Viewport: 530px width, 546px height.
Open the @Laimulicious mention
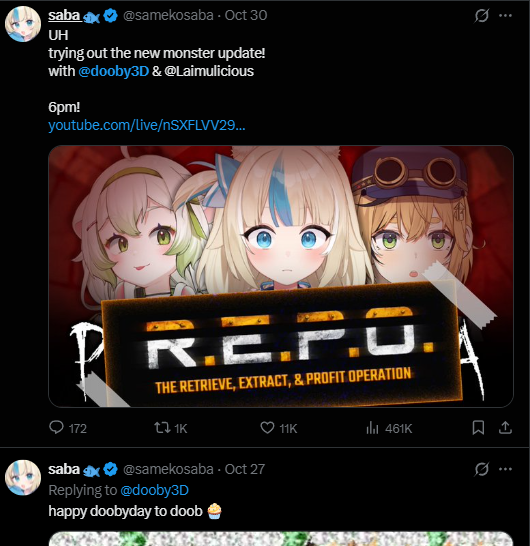pyautogui.click(x=209, y=71)
